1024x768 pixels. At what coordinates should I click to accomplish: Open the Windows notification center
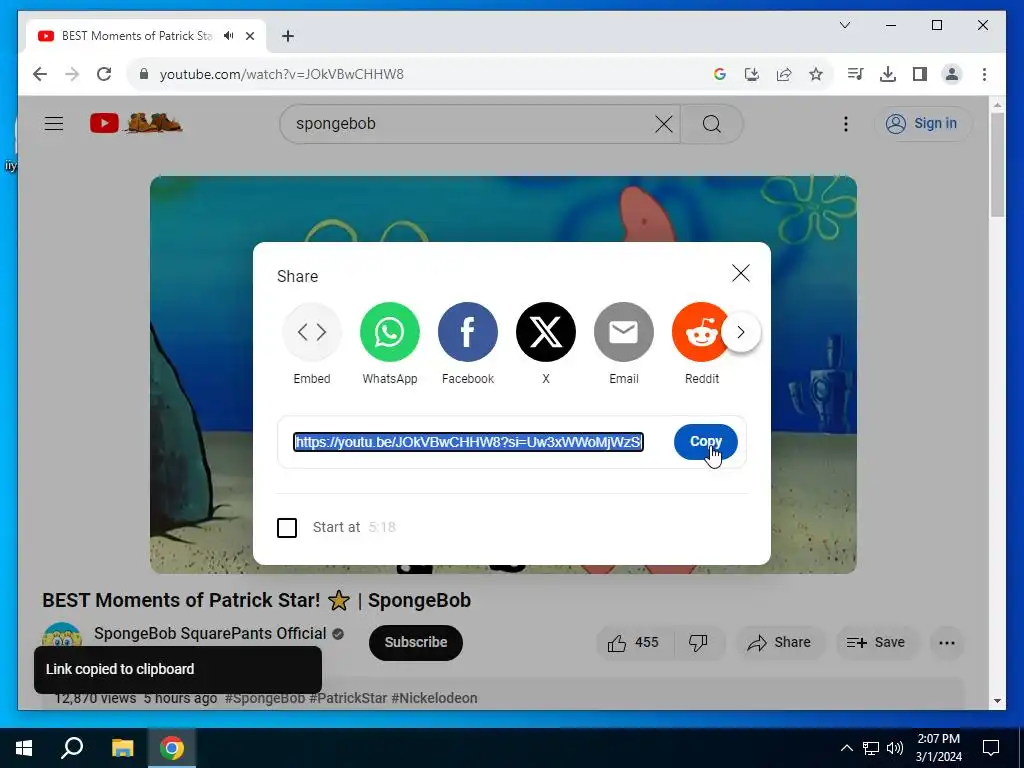(991, 748)
